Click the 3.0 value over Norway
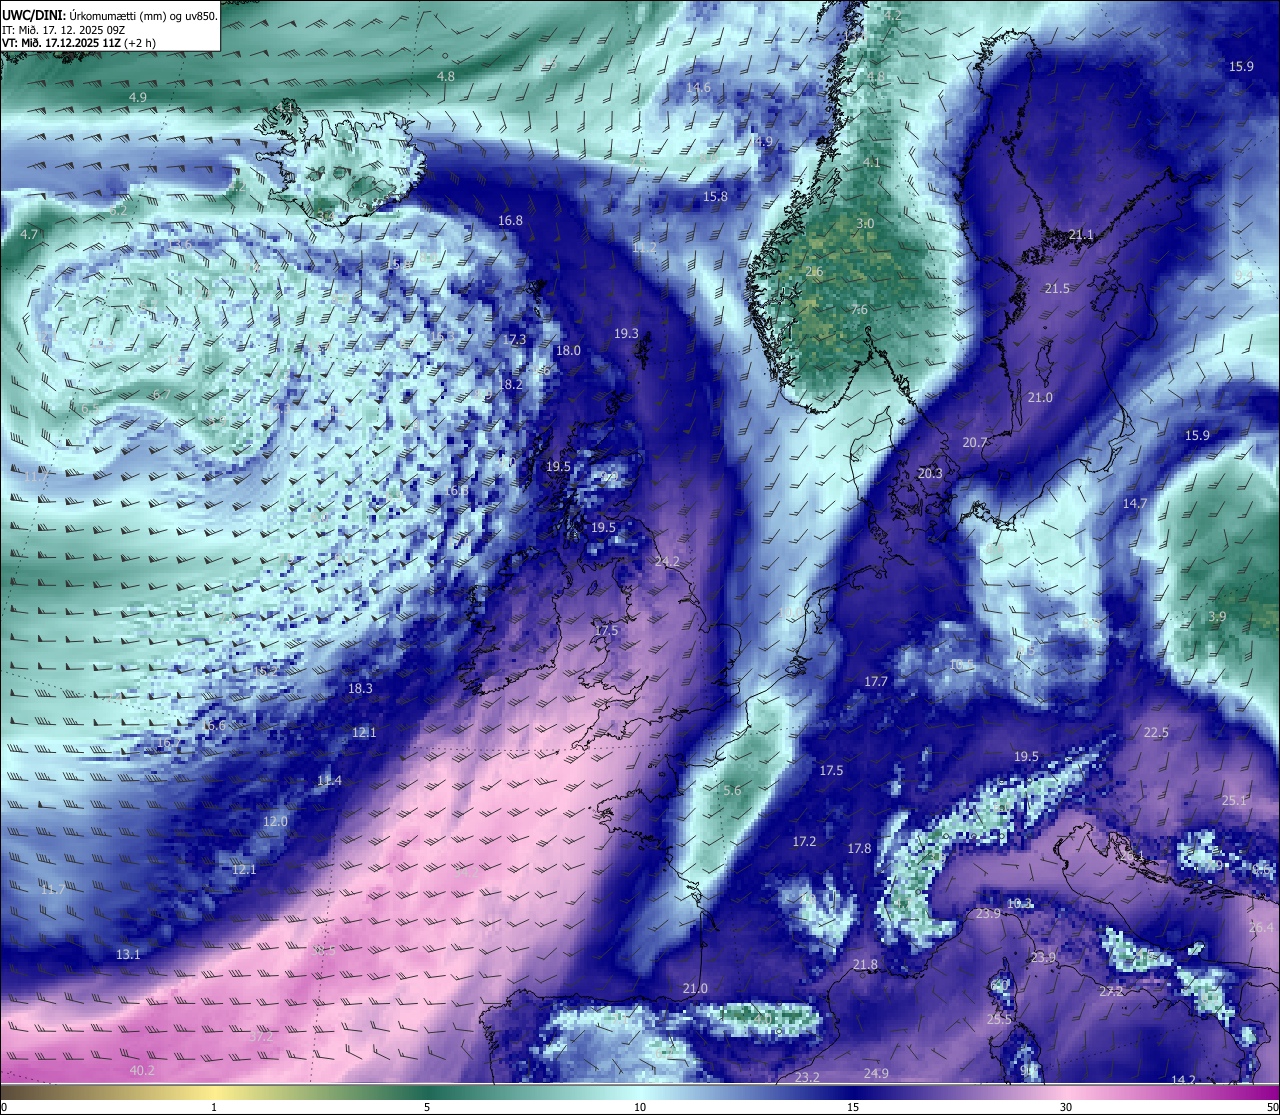Viewport: 1280px width, 1115px height. pos(865,223)
